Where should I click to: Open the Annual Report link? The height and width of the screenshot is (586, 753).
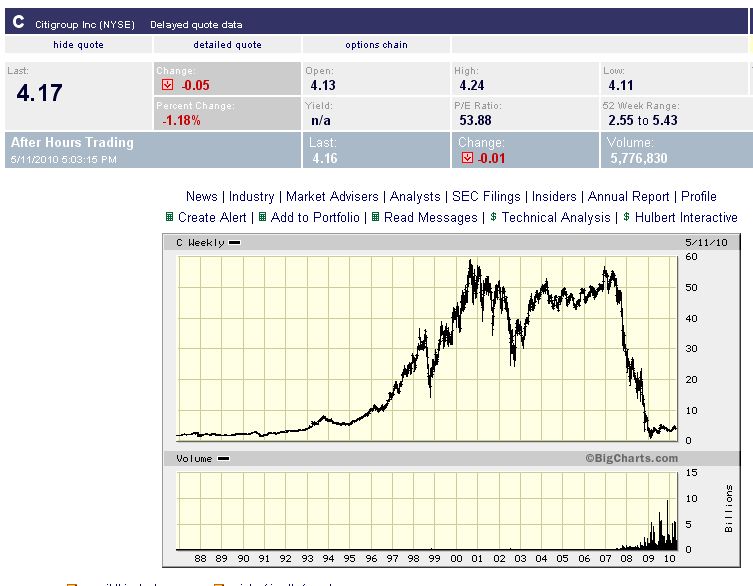tap(628, 196)
